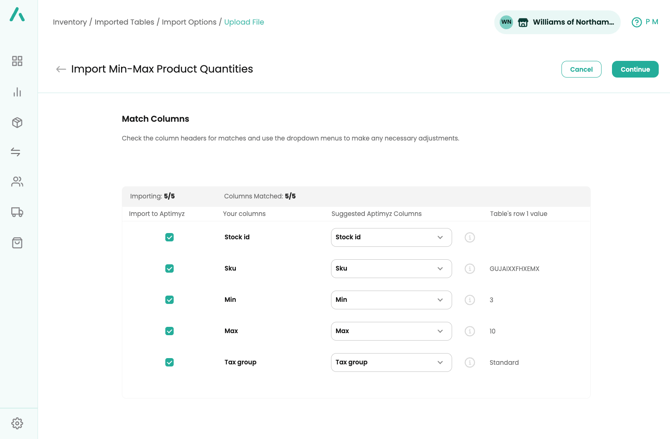Open the Tax group column dropdown
This screenshot has height=439, width=670.
[x=391, y=362]
